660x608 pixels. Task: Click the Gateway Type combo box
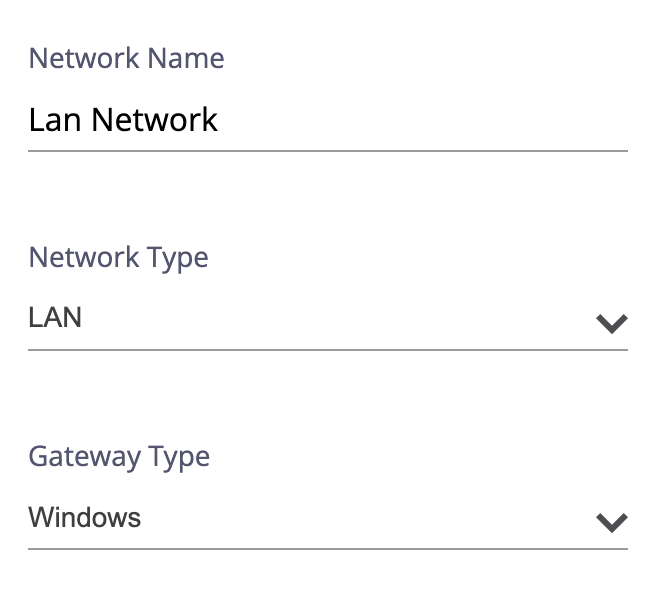coord(327,519)
